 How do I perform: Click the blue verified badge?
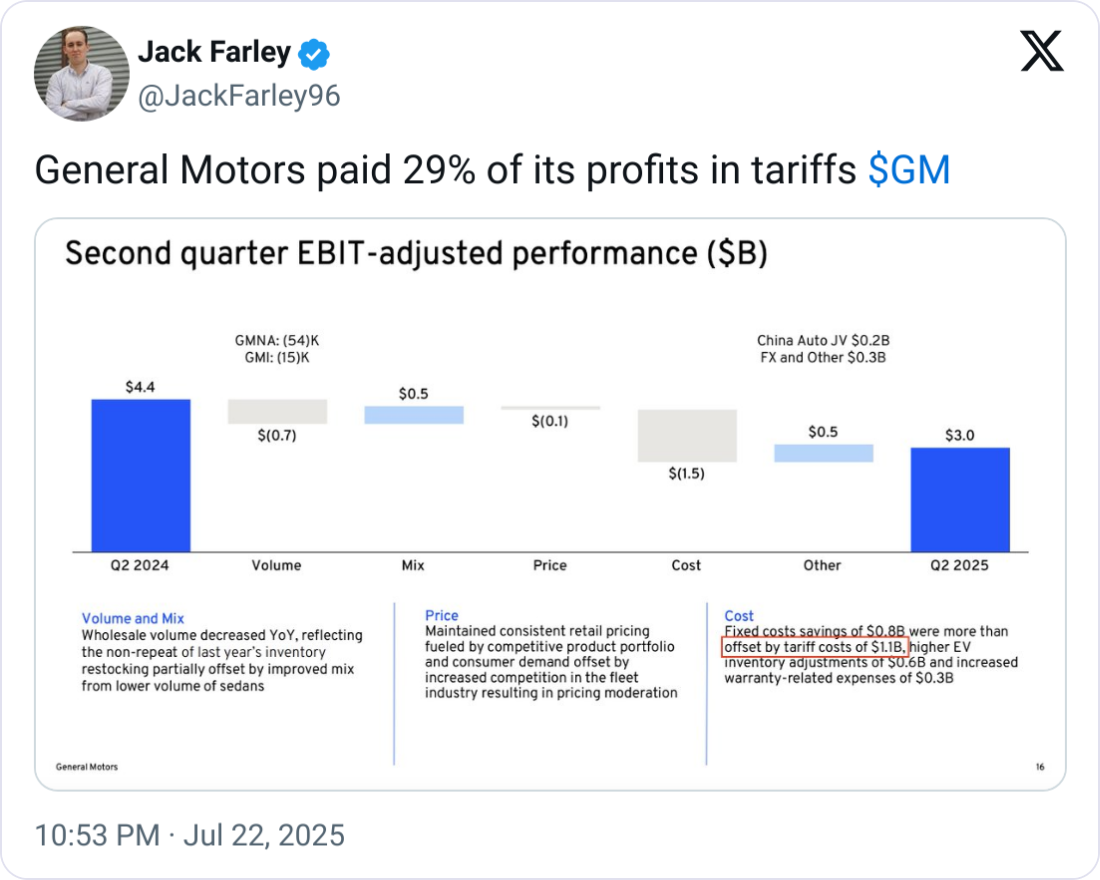[314, 54]
